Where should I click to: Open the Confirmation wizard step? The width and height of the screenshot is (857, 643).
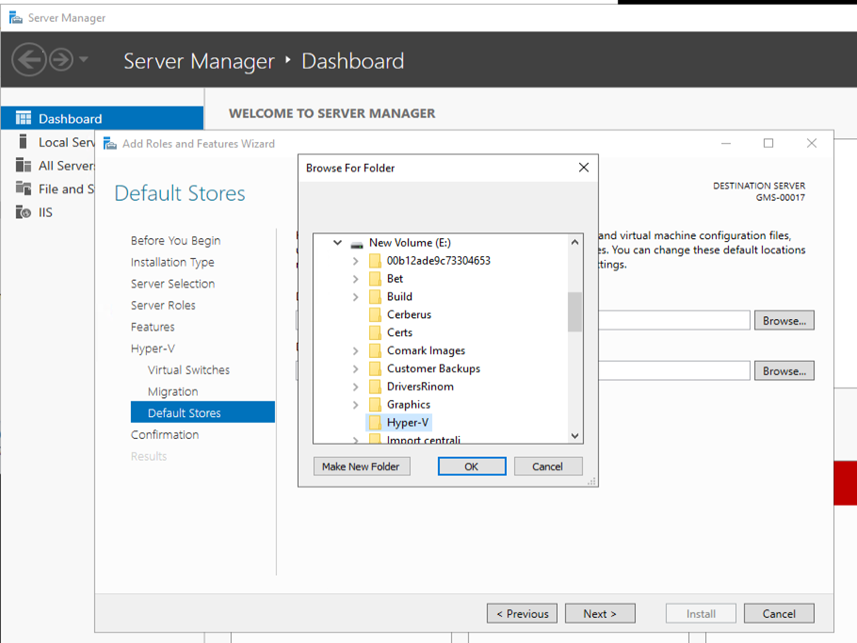[165, 435]
